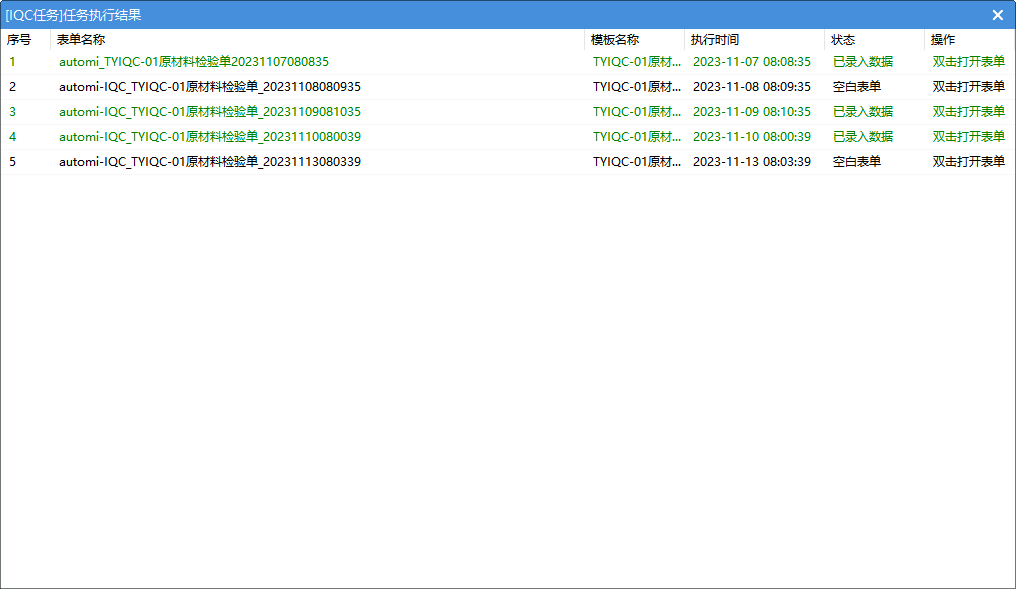Screen dimensions: 1016x589
Task: Close the IQC task results dialog
Action: pos(997,15)
